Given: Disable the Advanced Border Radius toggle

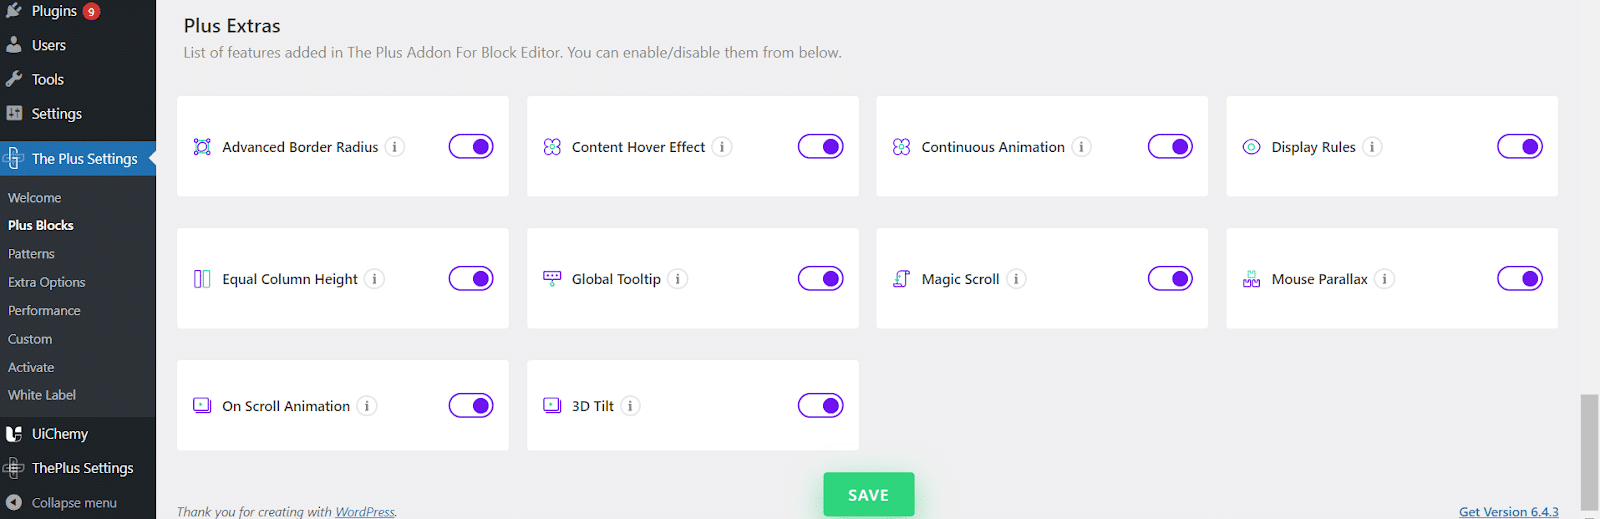Looking at the screenshot, I should 471,147.
